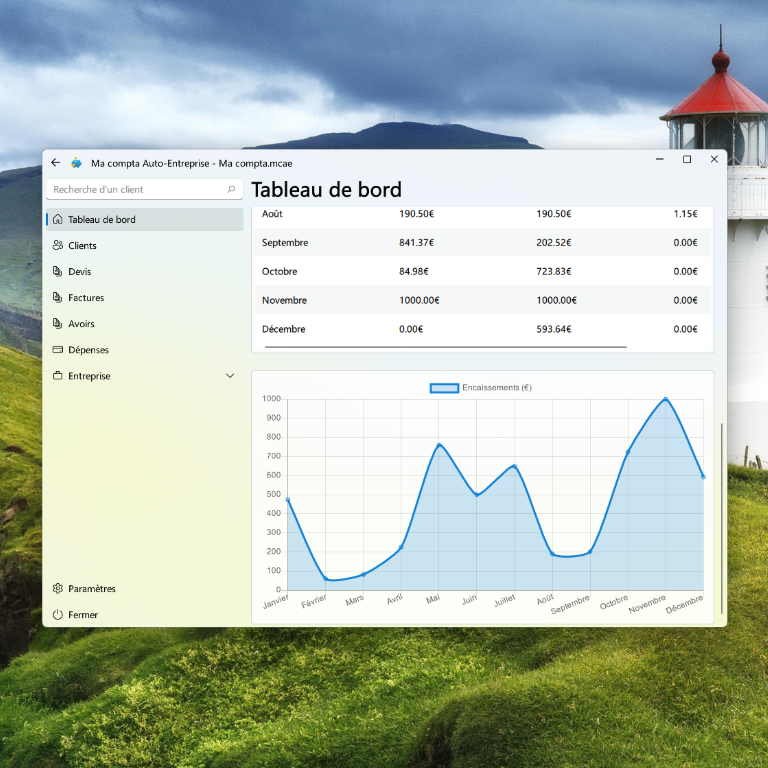Click the Ma compta app logo icon
768x768 pixels.
click(x=77, y=162)
